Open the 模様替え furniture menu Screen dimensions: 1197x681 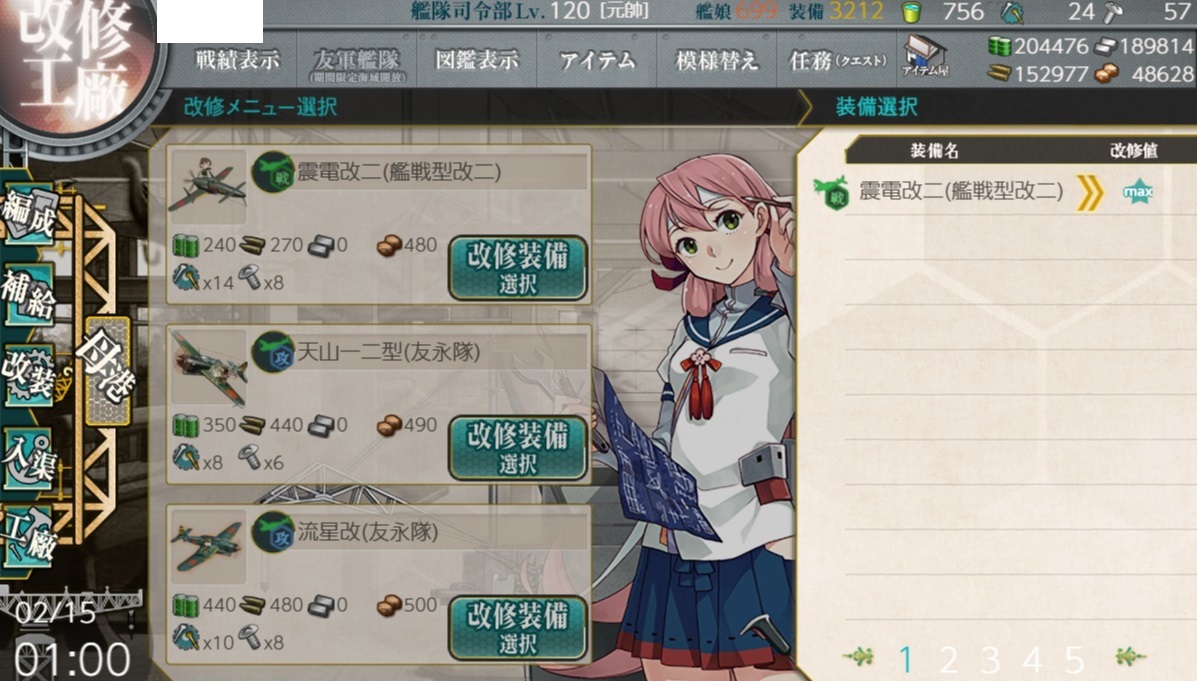coord(717,60)
